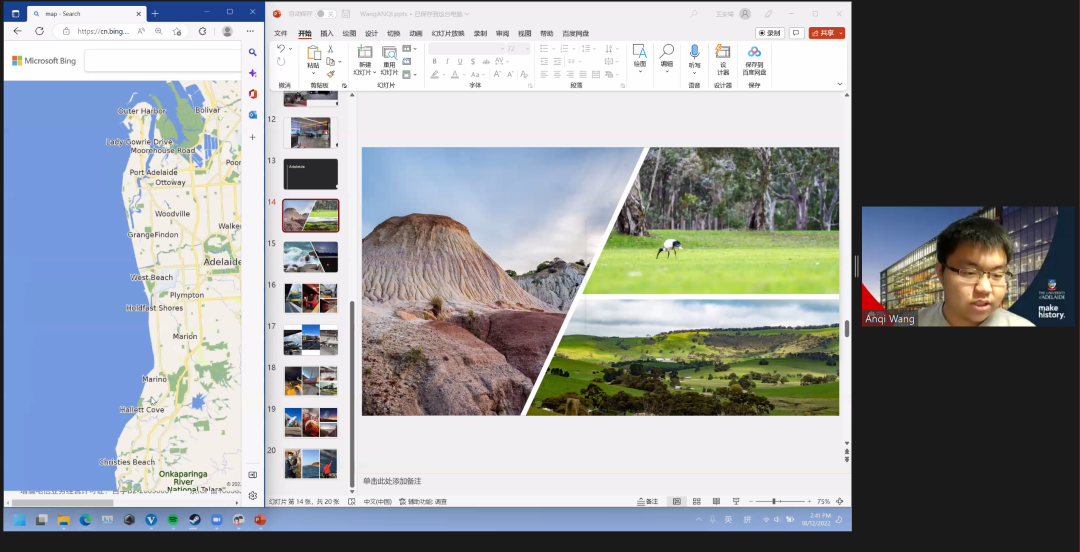The width and height of the screenshot is (1080, 552).
Task: Click the Outlook icon in Edge sidebar
Action: coord(253,115)
